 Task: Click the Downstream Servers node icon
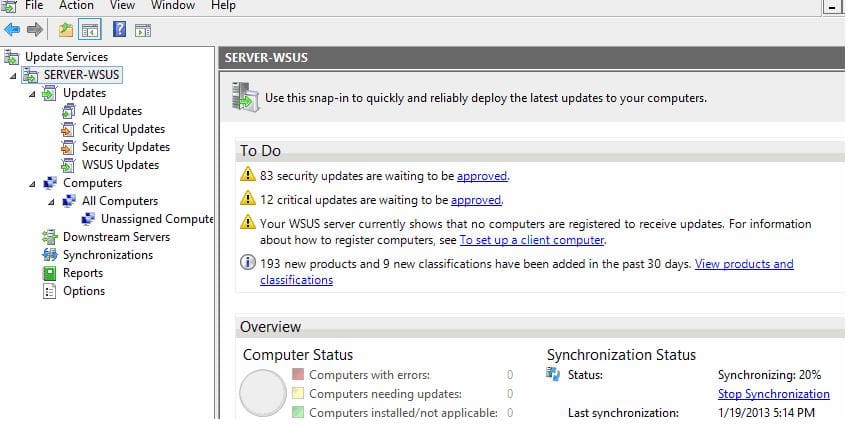tap(49, 237)
